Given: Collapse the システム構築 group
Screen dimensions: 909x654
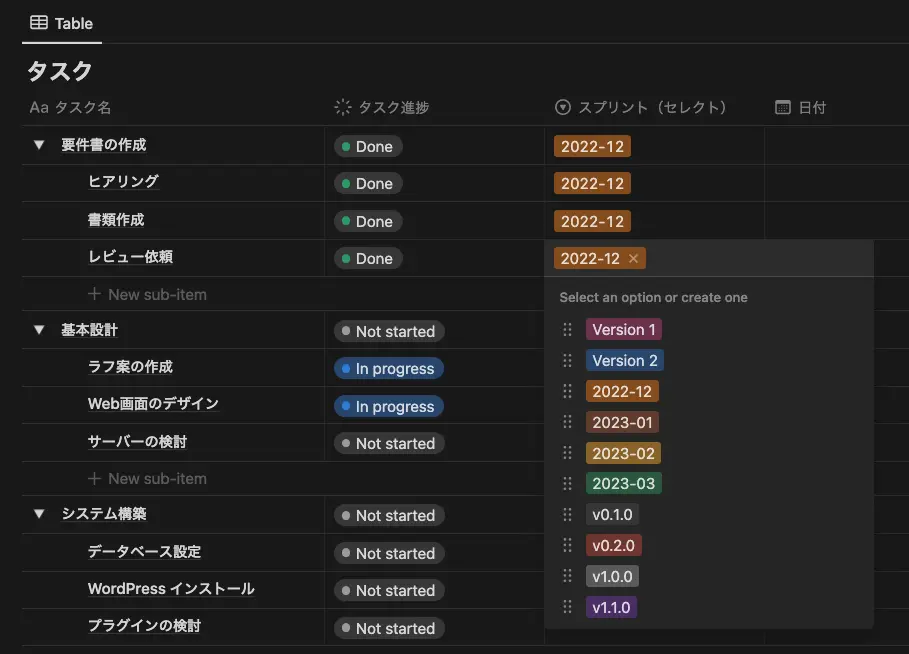Looking at the screenshot, I should 37,515.
